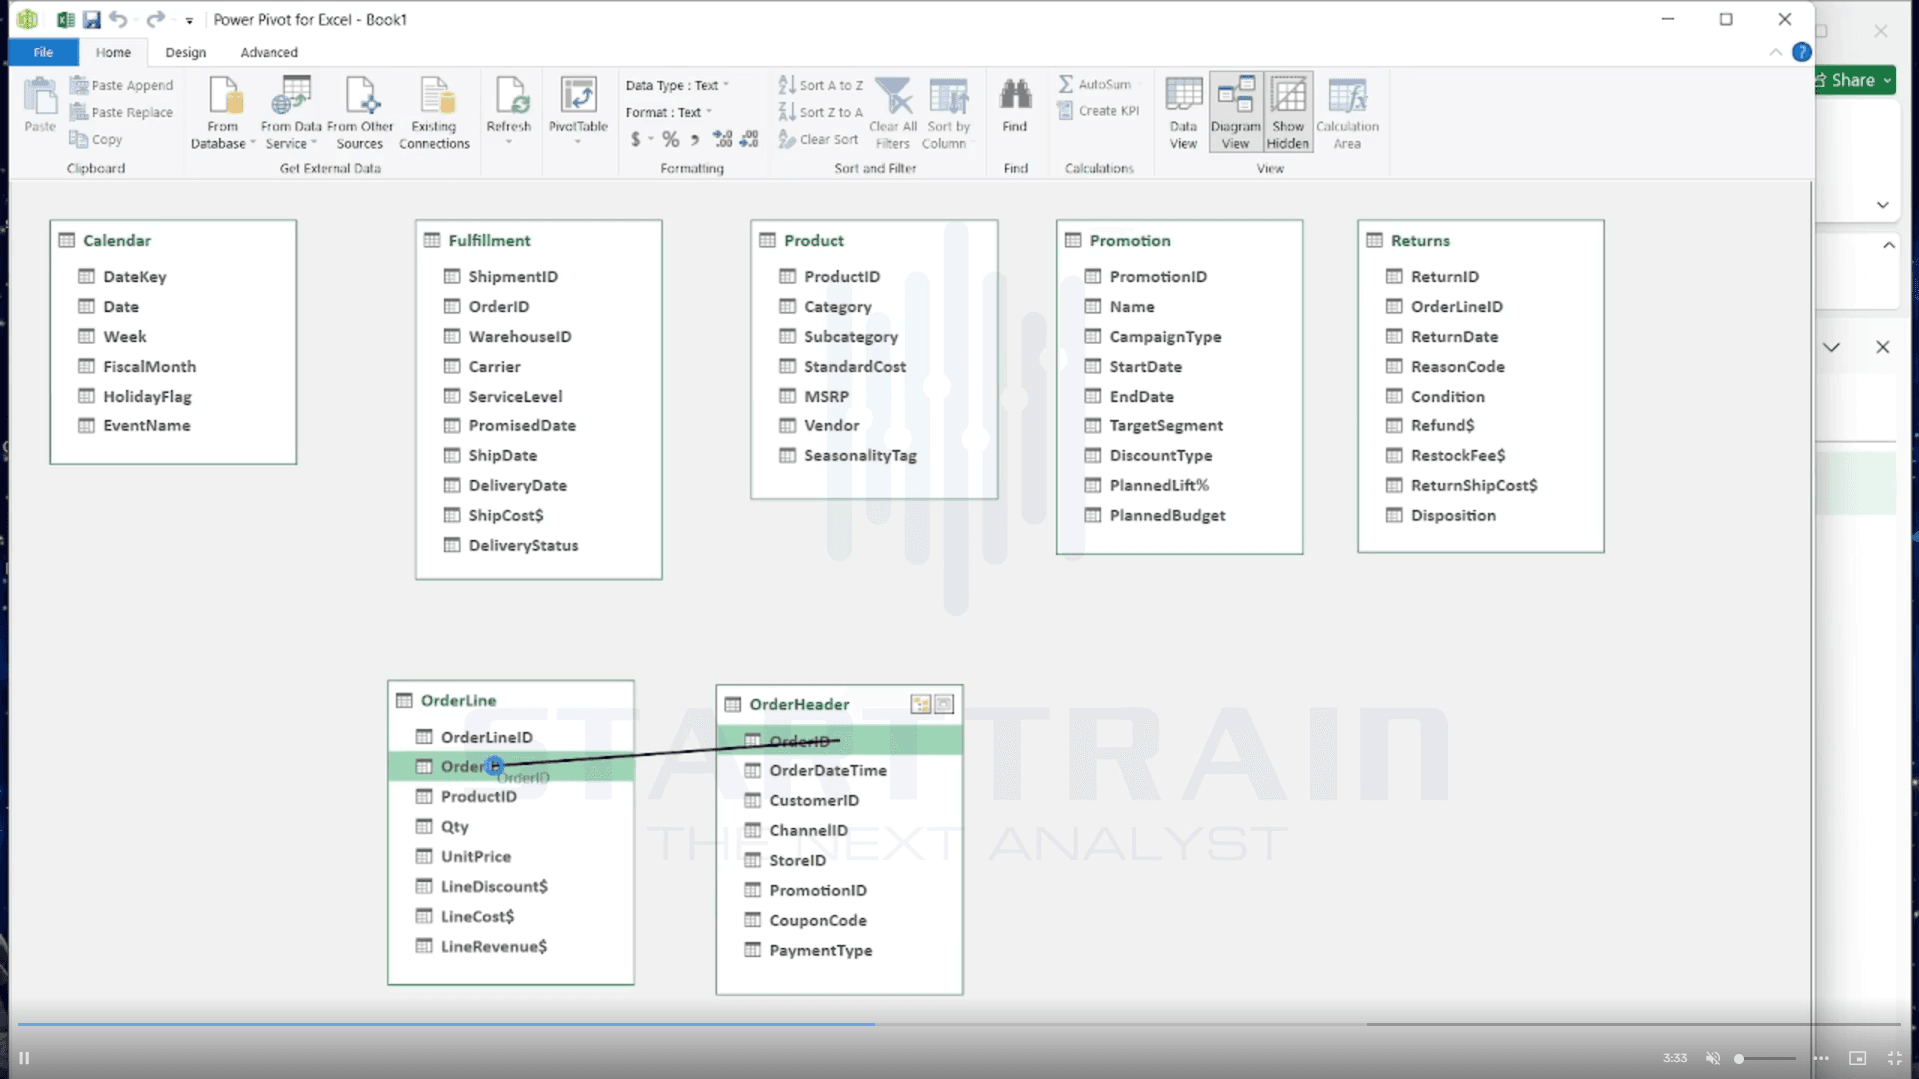Screen dimensions: 1919x1079
Task: Open the Data Type dropdown
Action: pos(677,85)
